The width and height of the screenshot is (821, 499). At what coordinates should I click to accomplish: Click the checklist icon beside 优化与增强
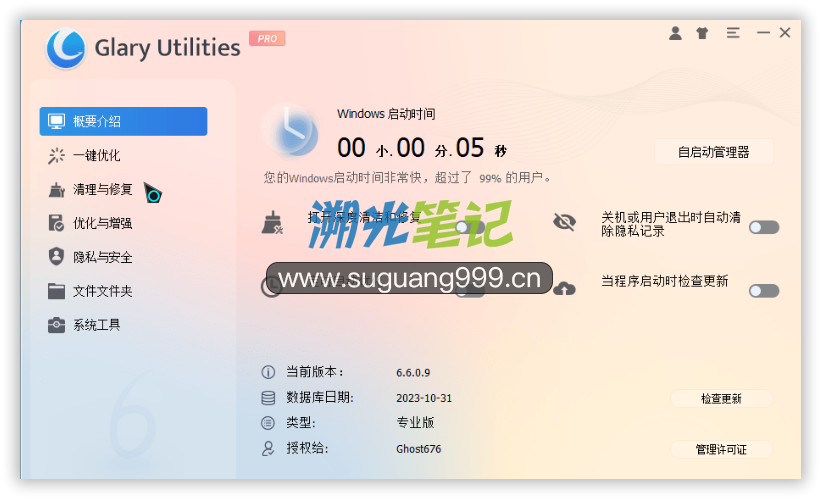[x=57, y=223]
